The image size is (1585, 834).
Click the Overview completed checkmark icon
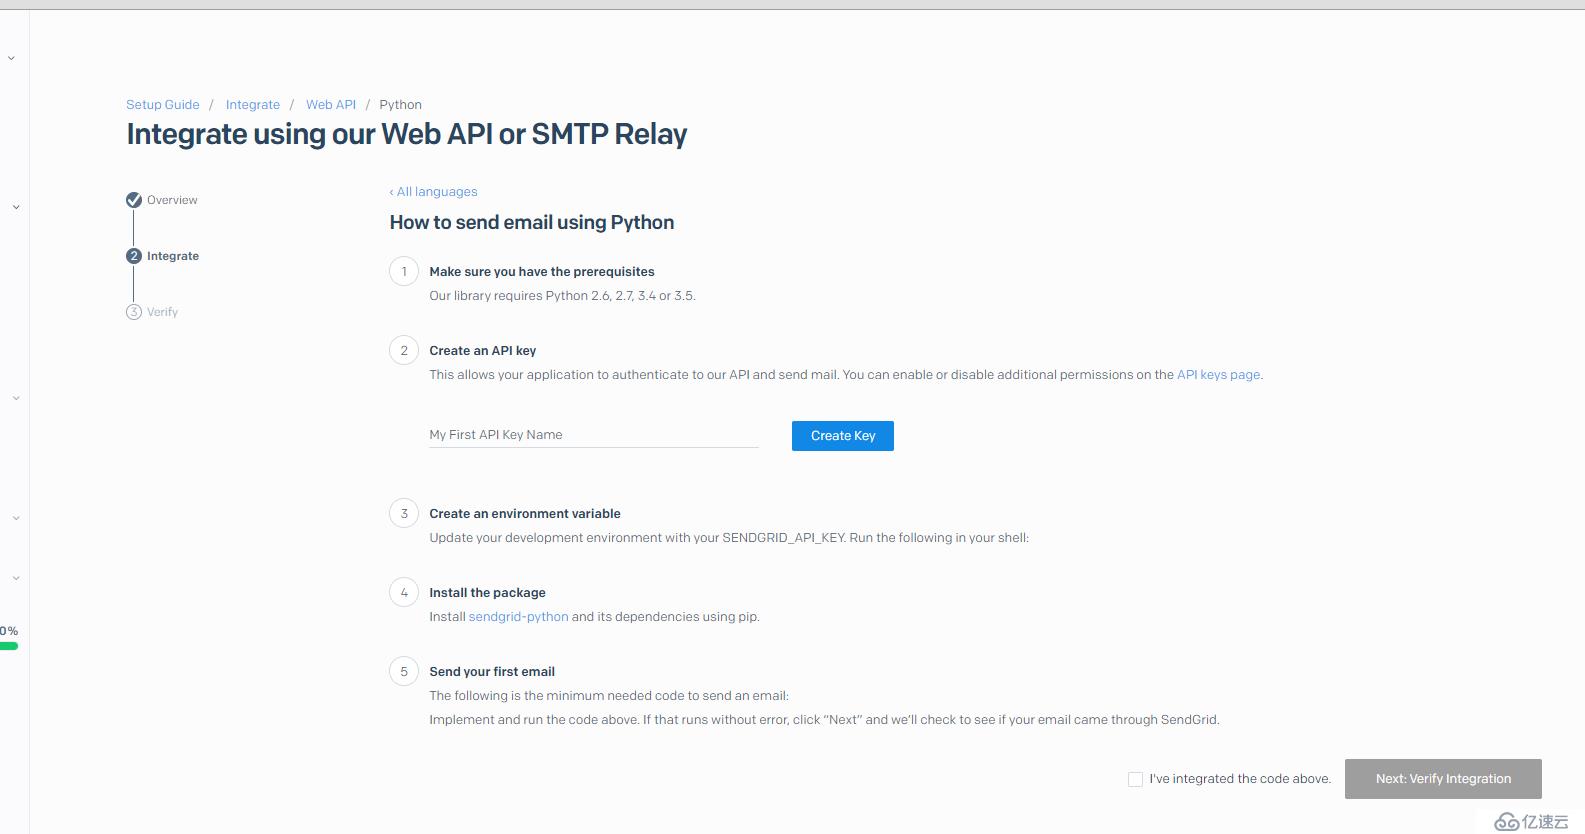click(x=134, y=200)
